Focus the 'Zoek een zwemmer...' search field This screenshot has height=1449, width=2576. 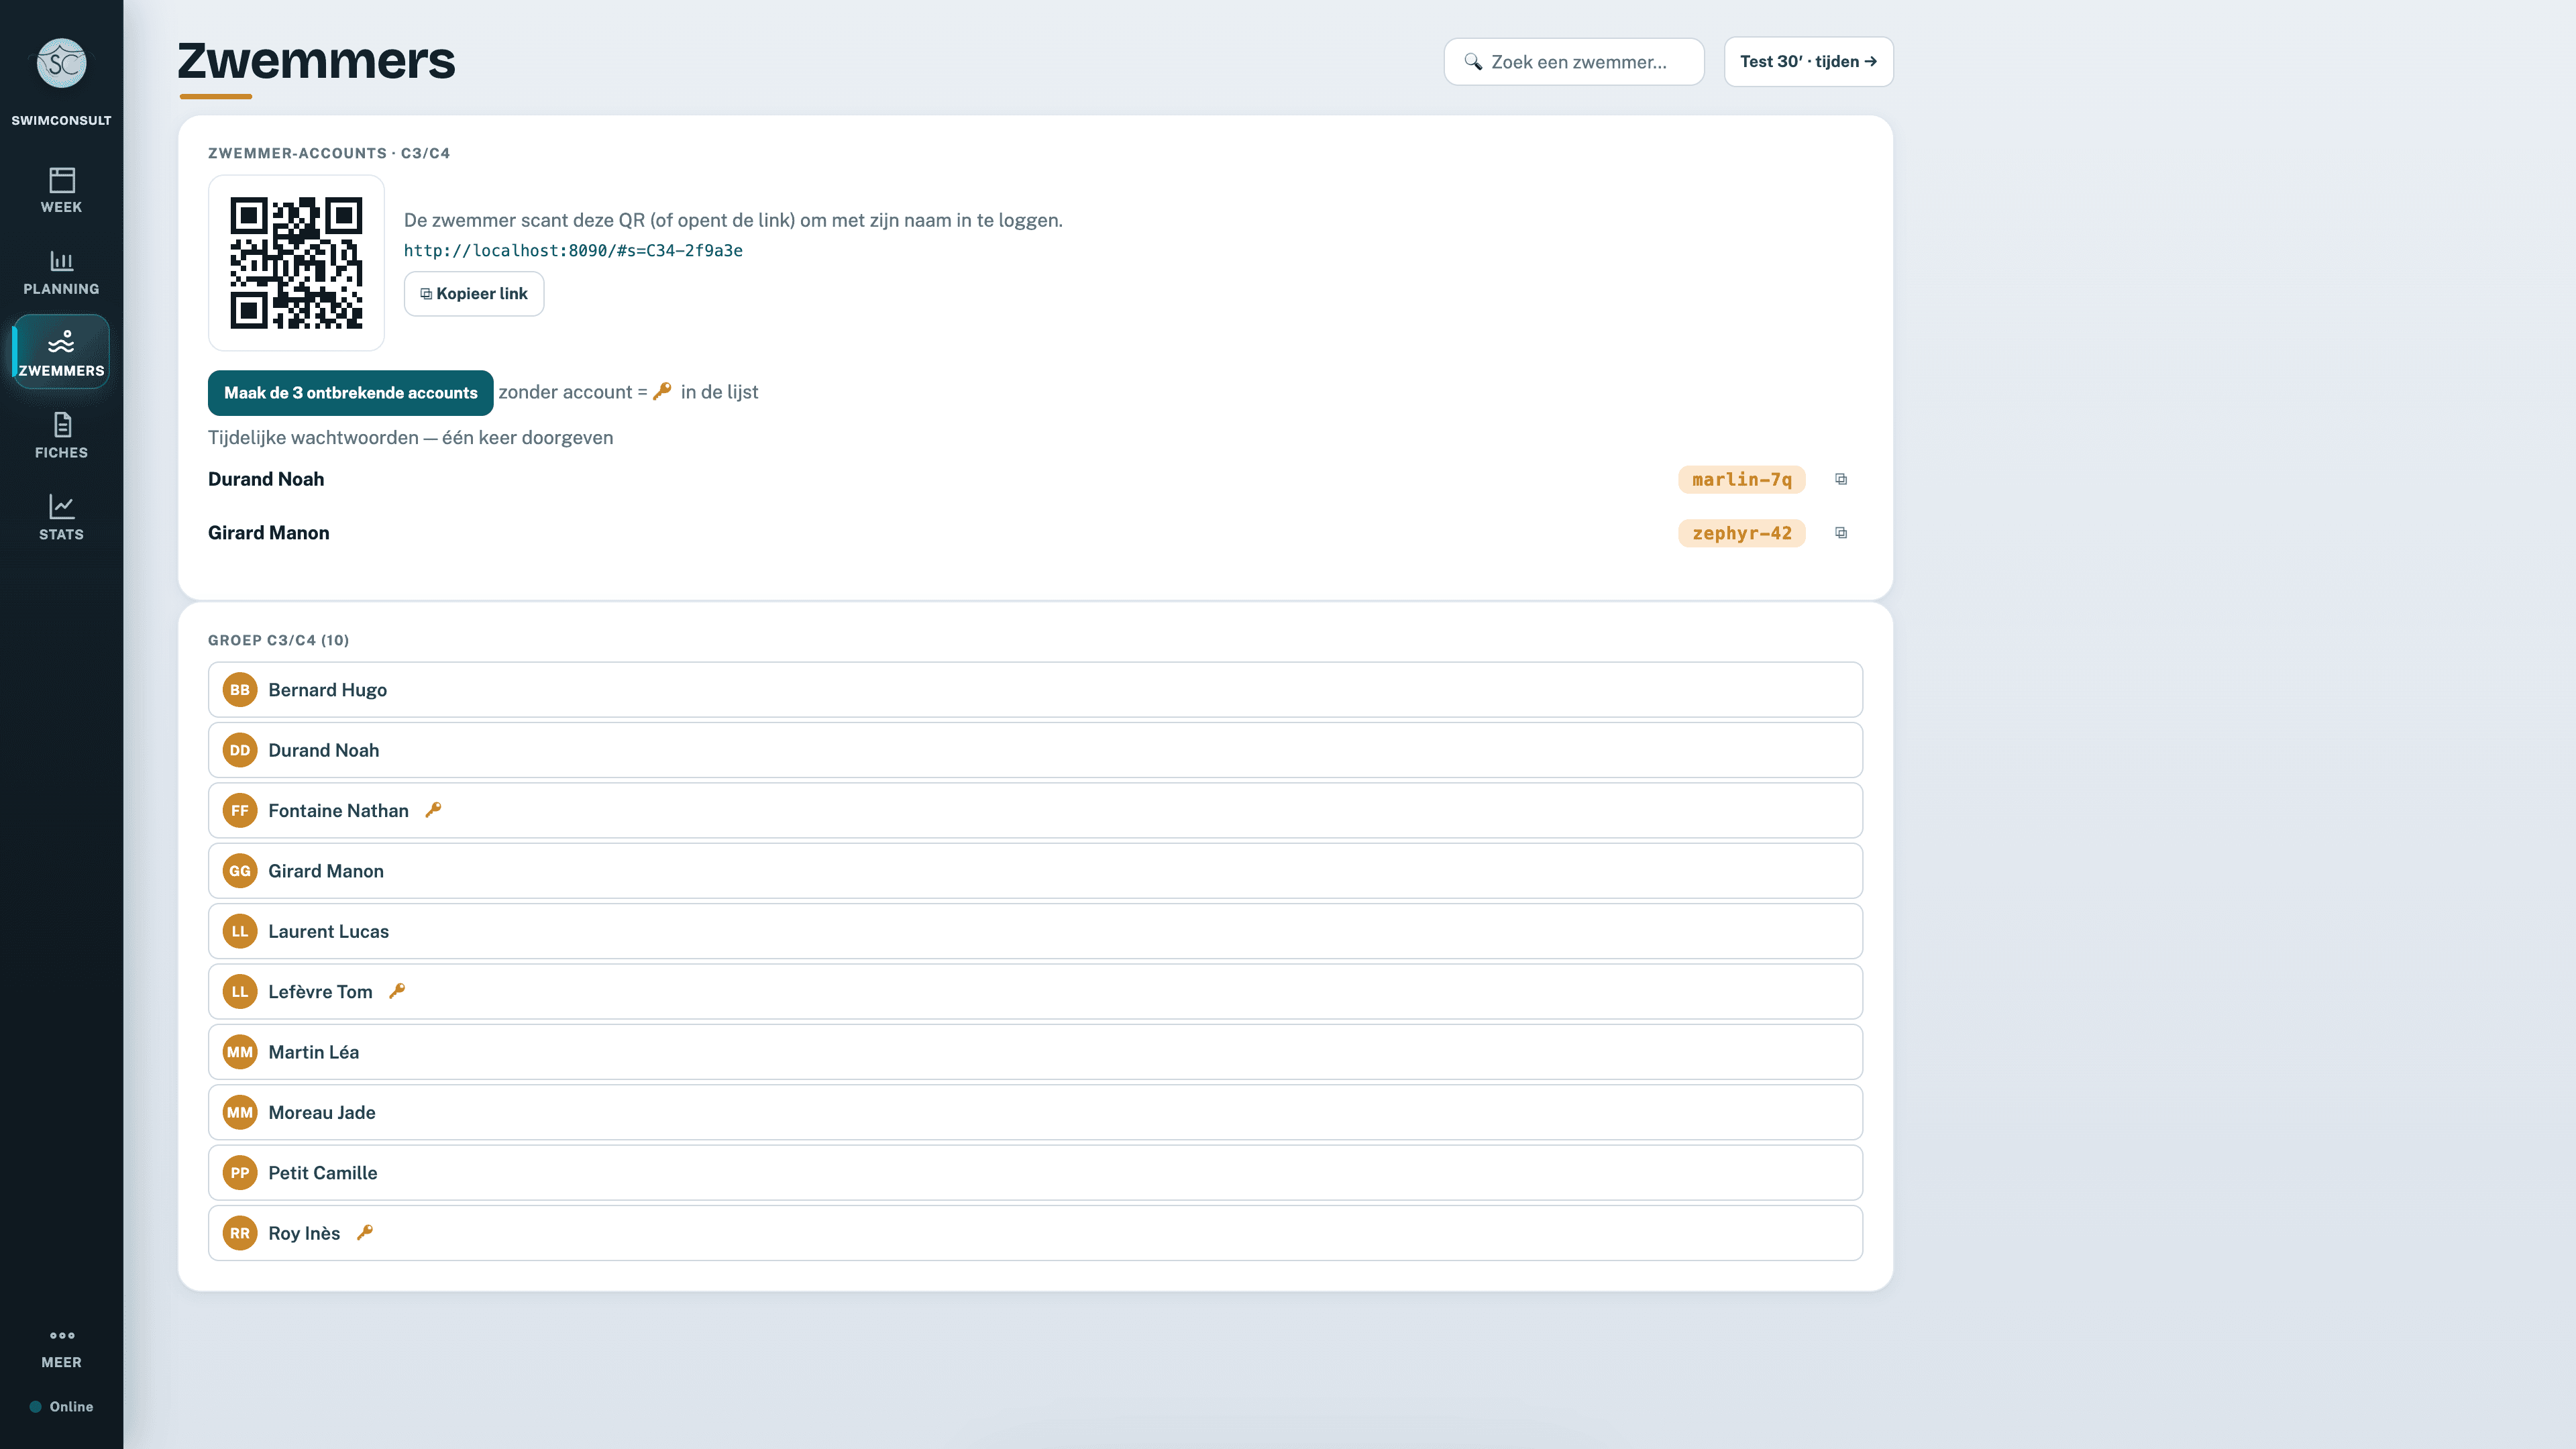(x=1574, y=62)
